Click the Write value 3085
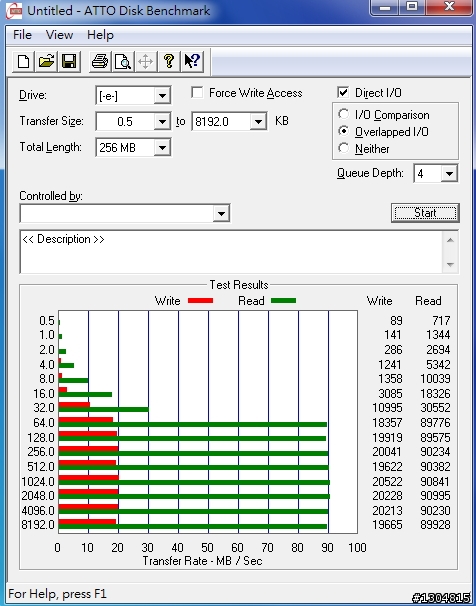 coord(390,393)
